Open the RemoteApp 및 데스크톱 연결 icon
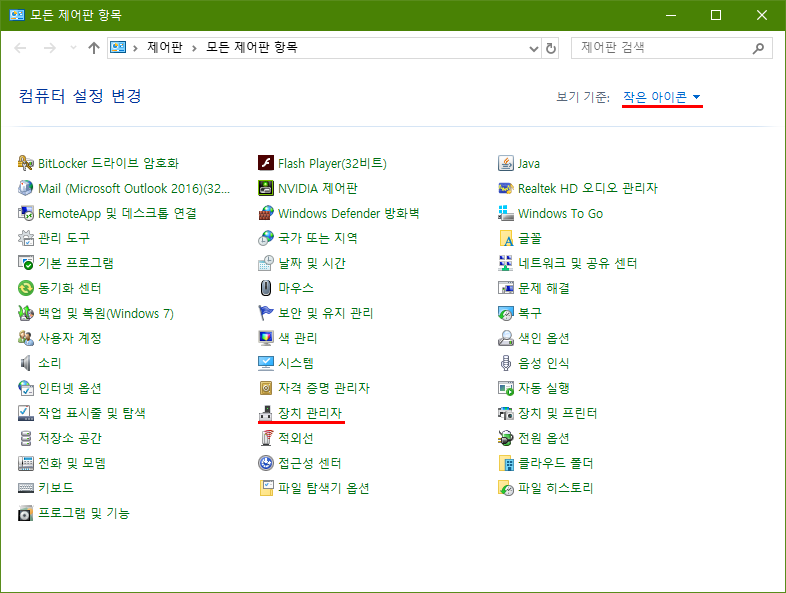 (26, 213)
